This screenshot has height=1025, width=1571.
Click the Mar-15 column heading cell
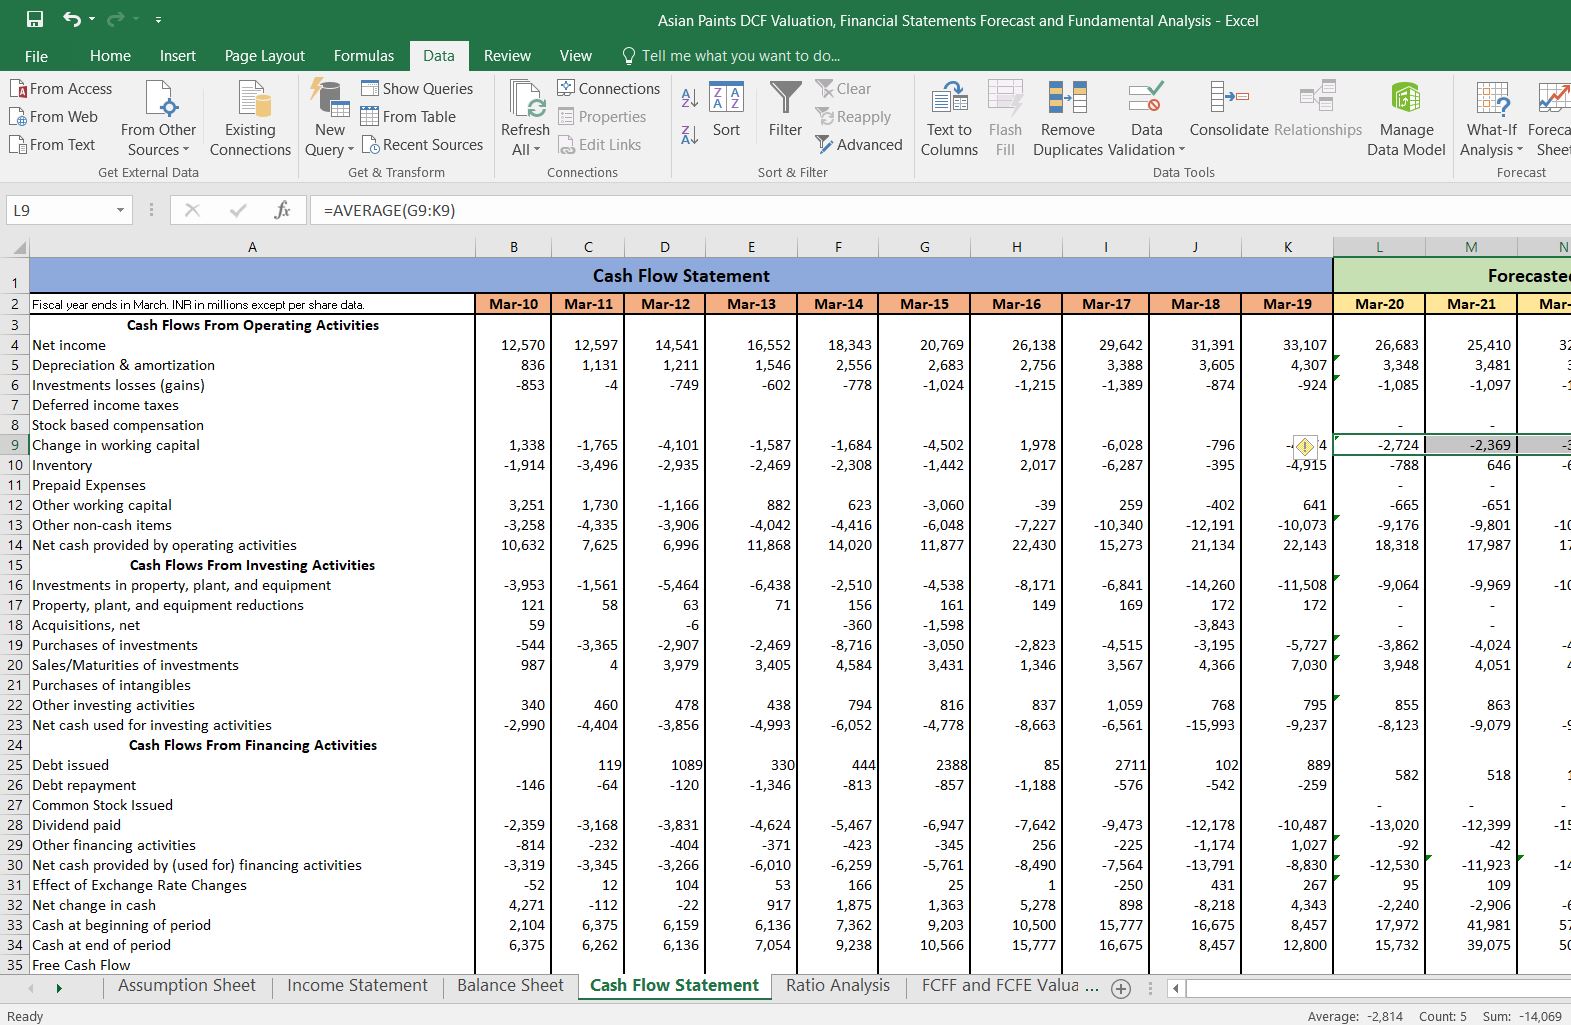point(924,304)
